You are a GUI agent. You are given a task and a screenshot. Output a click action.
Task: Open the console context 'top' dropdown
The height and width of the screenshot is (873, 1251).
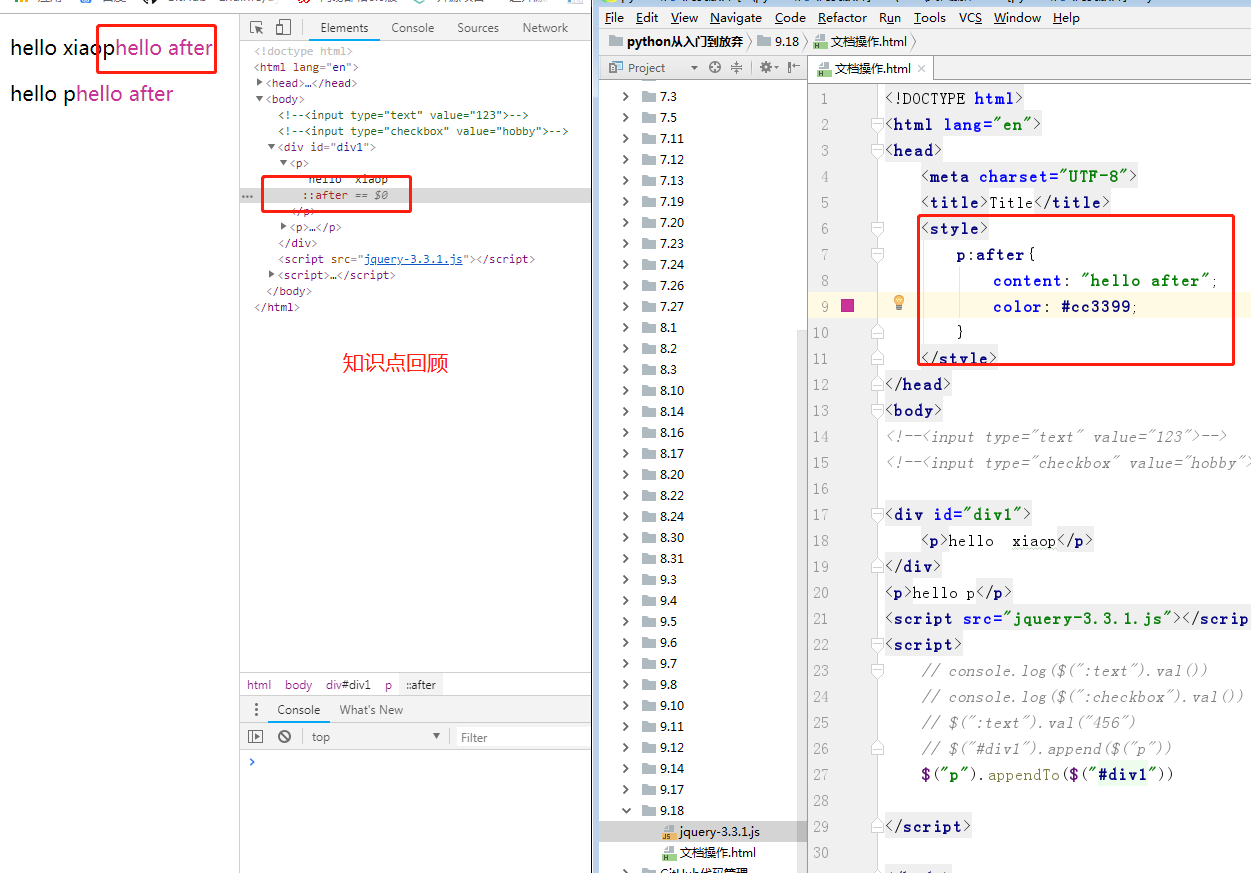click(376, 737)
